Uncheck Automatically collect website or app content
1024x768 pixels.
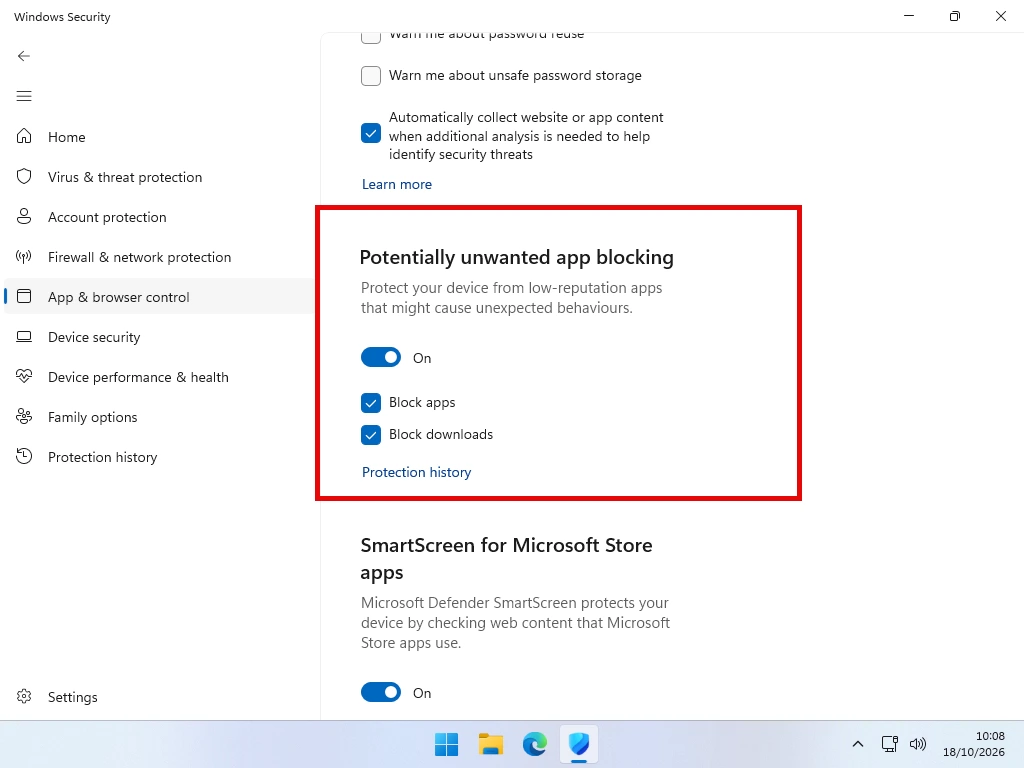click(371, 133)
